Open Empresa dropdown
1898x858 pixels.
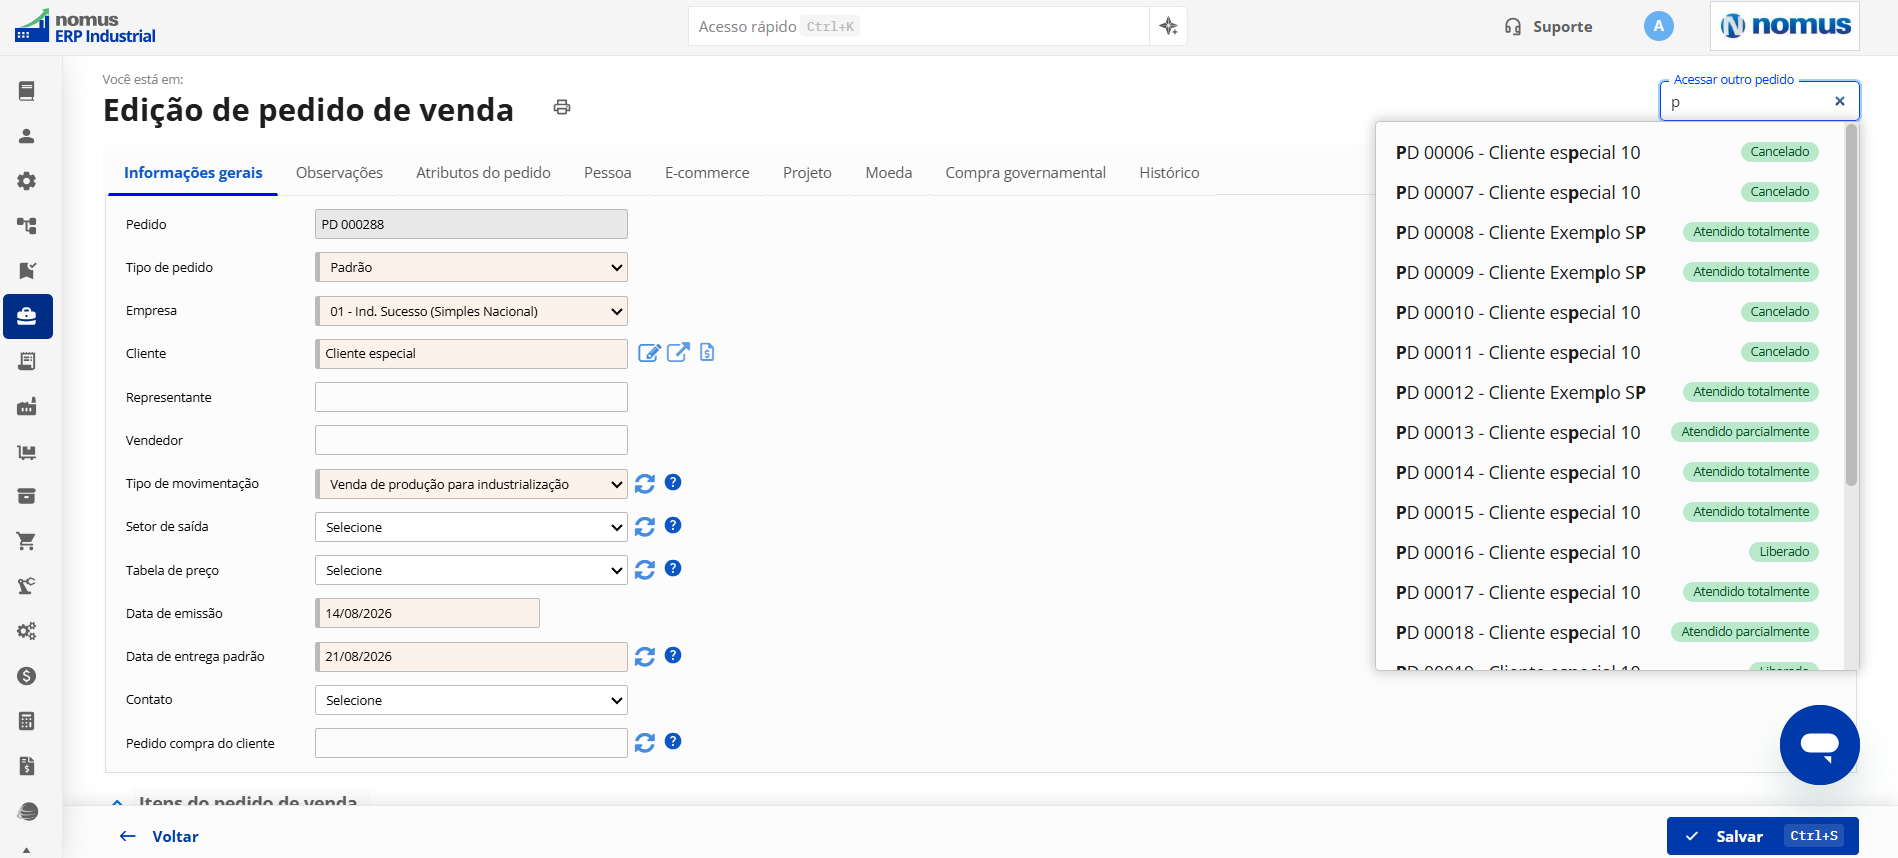pos(471,311)
